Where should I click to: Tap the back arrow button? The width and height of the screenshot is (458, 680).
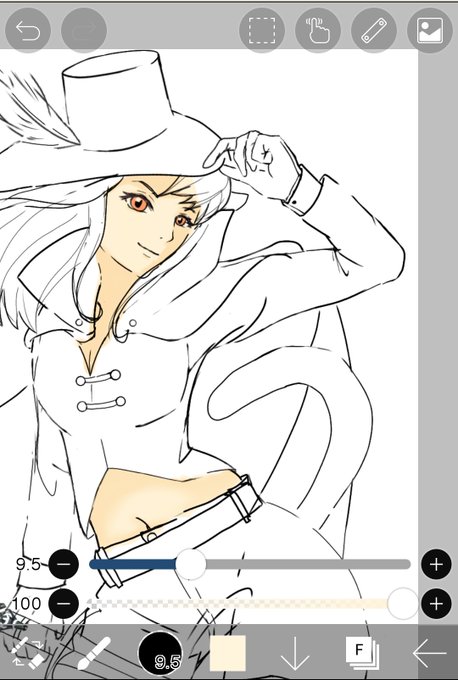pyautogui.click(x=429, y=653)
